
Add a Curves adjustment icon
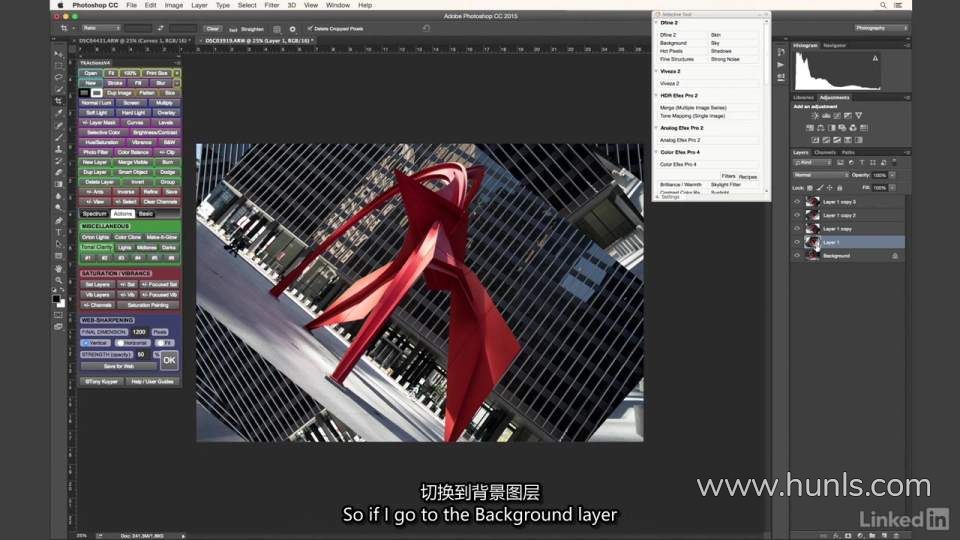pyautogui.click(x=837, y=116)
